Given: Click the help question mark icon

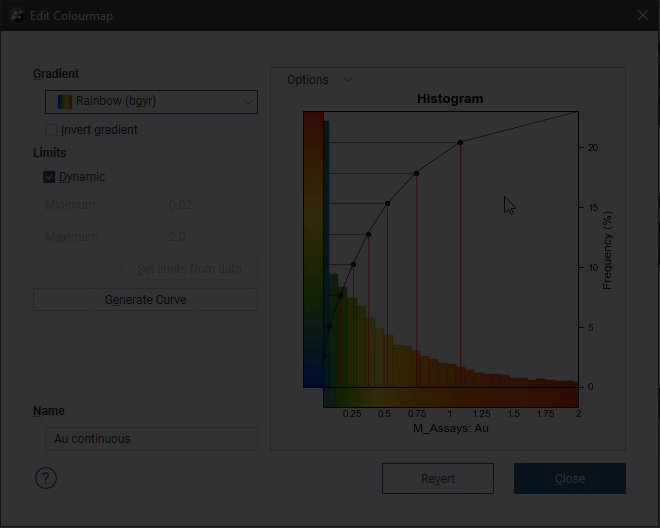Looking at the screenshot, I should pyautogui.click(x=46, y=478).
